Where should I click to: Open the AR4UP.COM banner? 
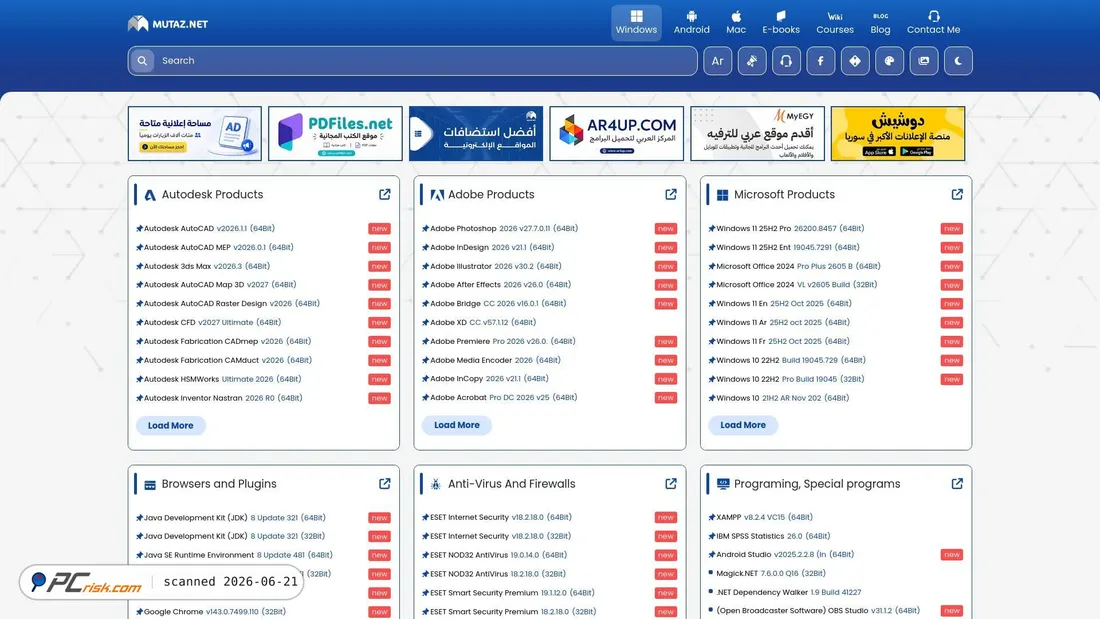tap(617, 133)
